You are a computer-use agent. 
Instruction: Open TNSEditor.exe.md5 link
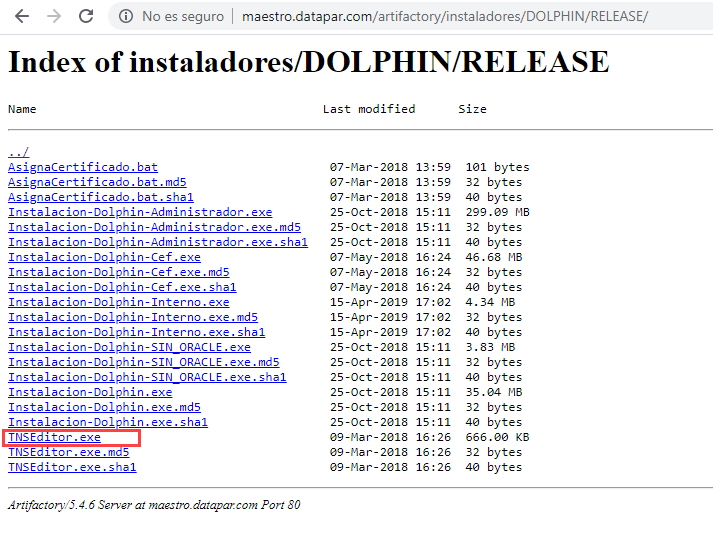(69, 452)
